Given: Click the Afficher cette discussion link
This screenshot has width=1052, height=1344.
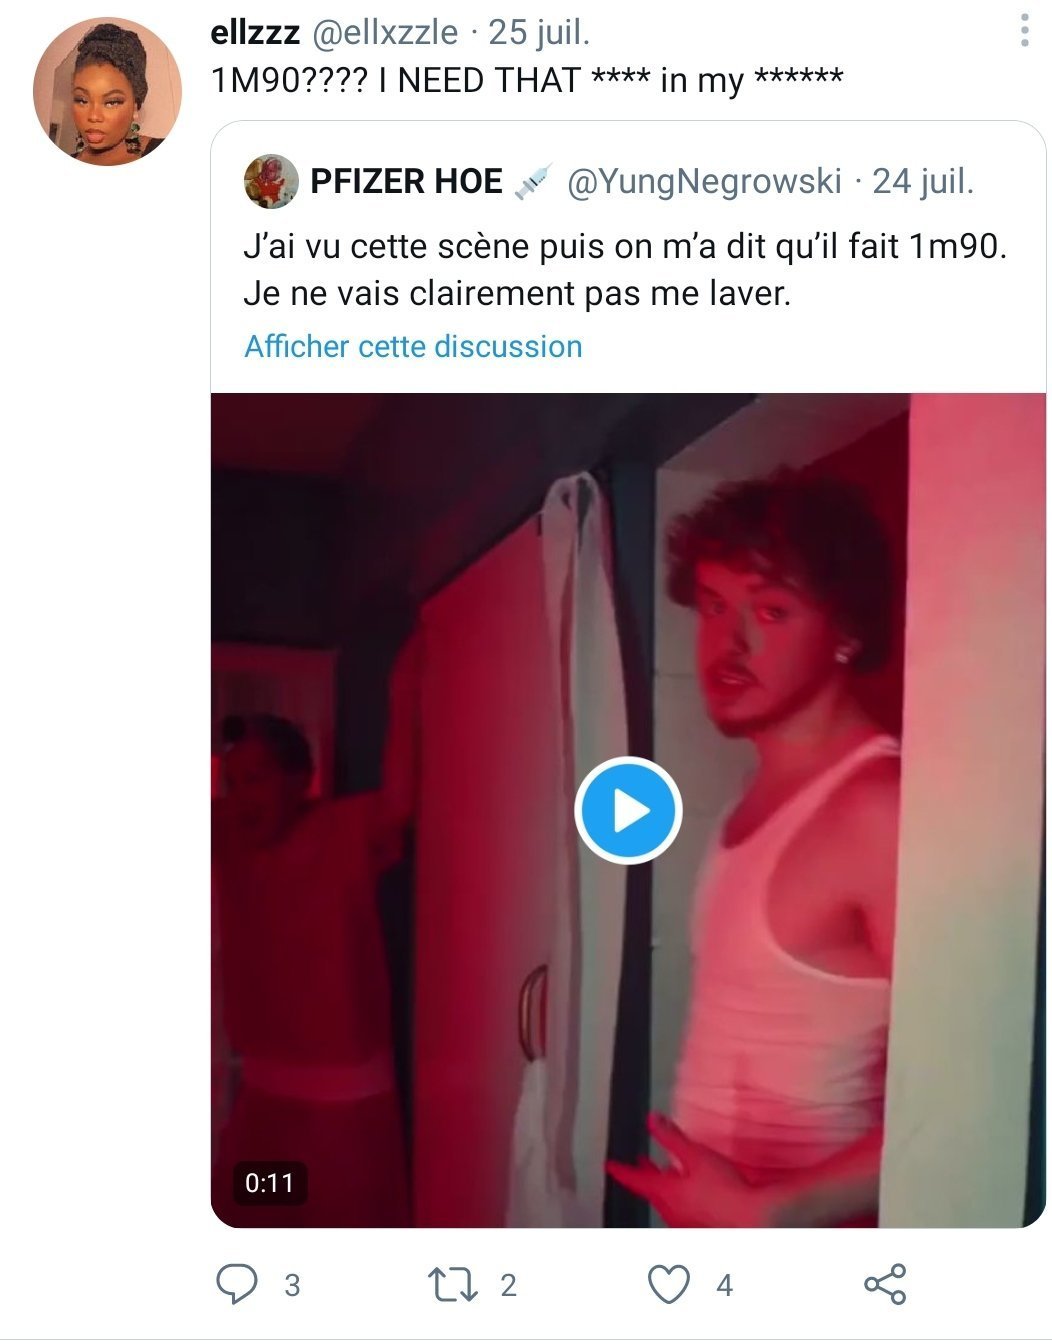Looking at the screenshot, I should pos(413,346).
